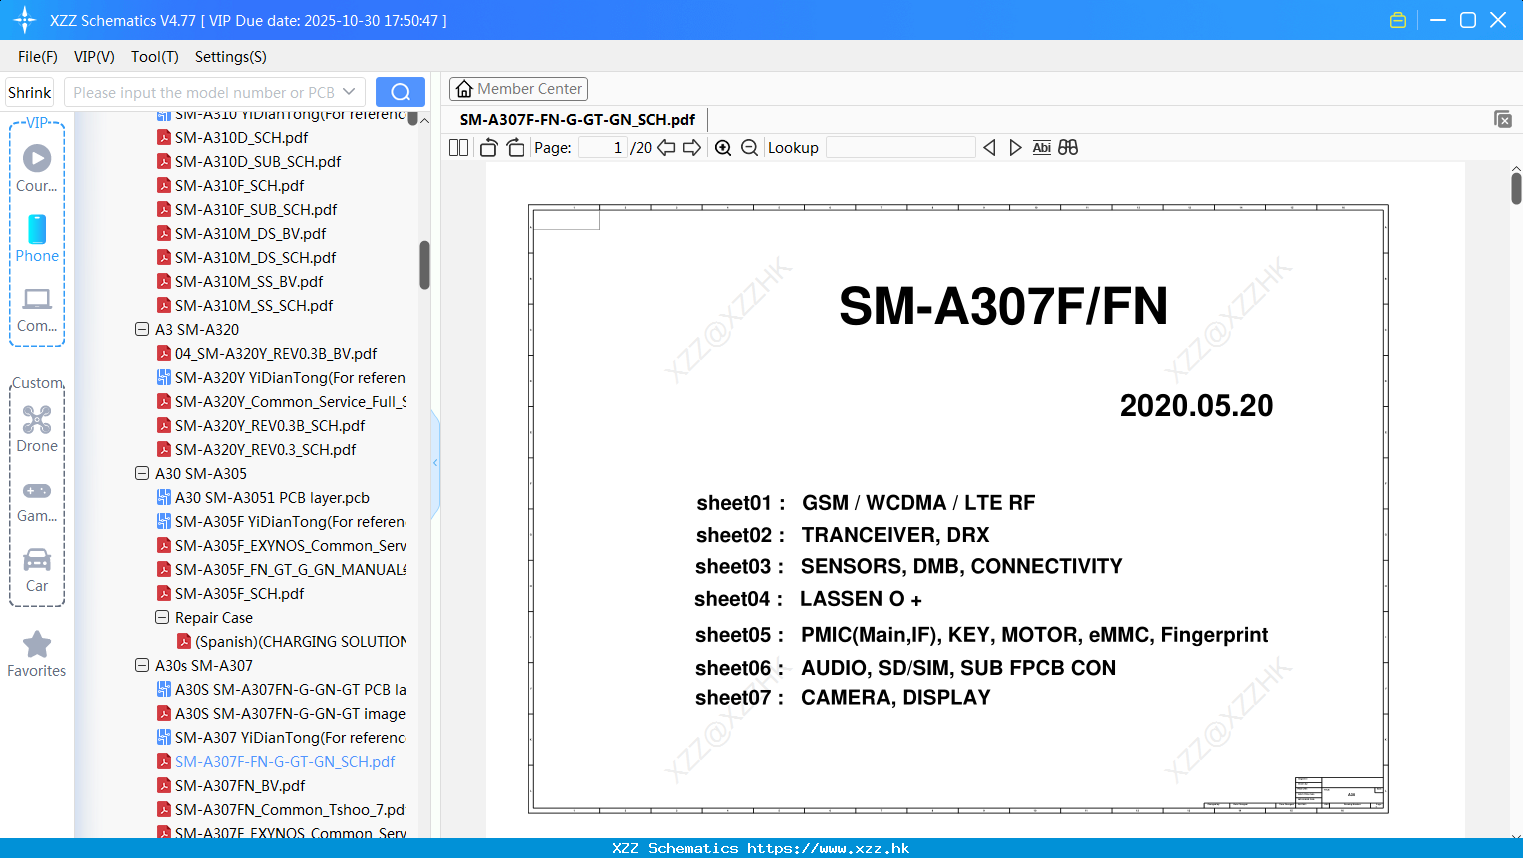Open the Course sidebar icon

click(37, 168)
